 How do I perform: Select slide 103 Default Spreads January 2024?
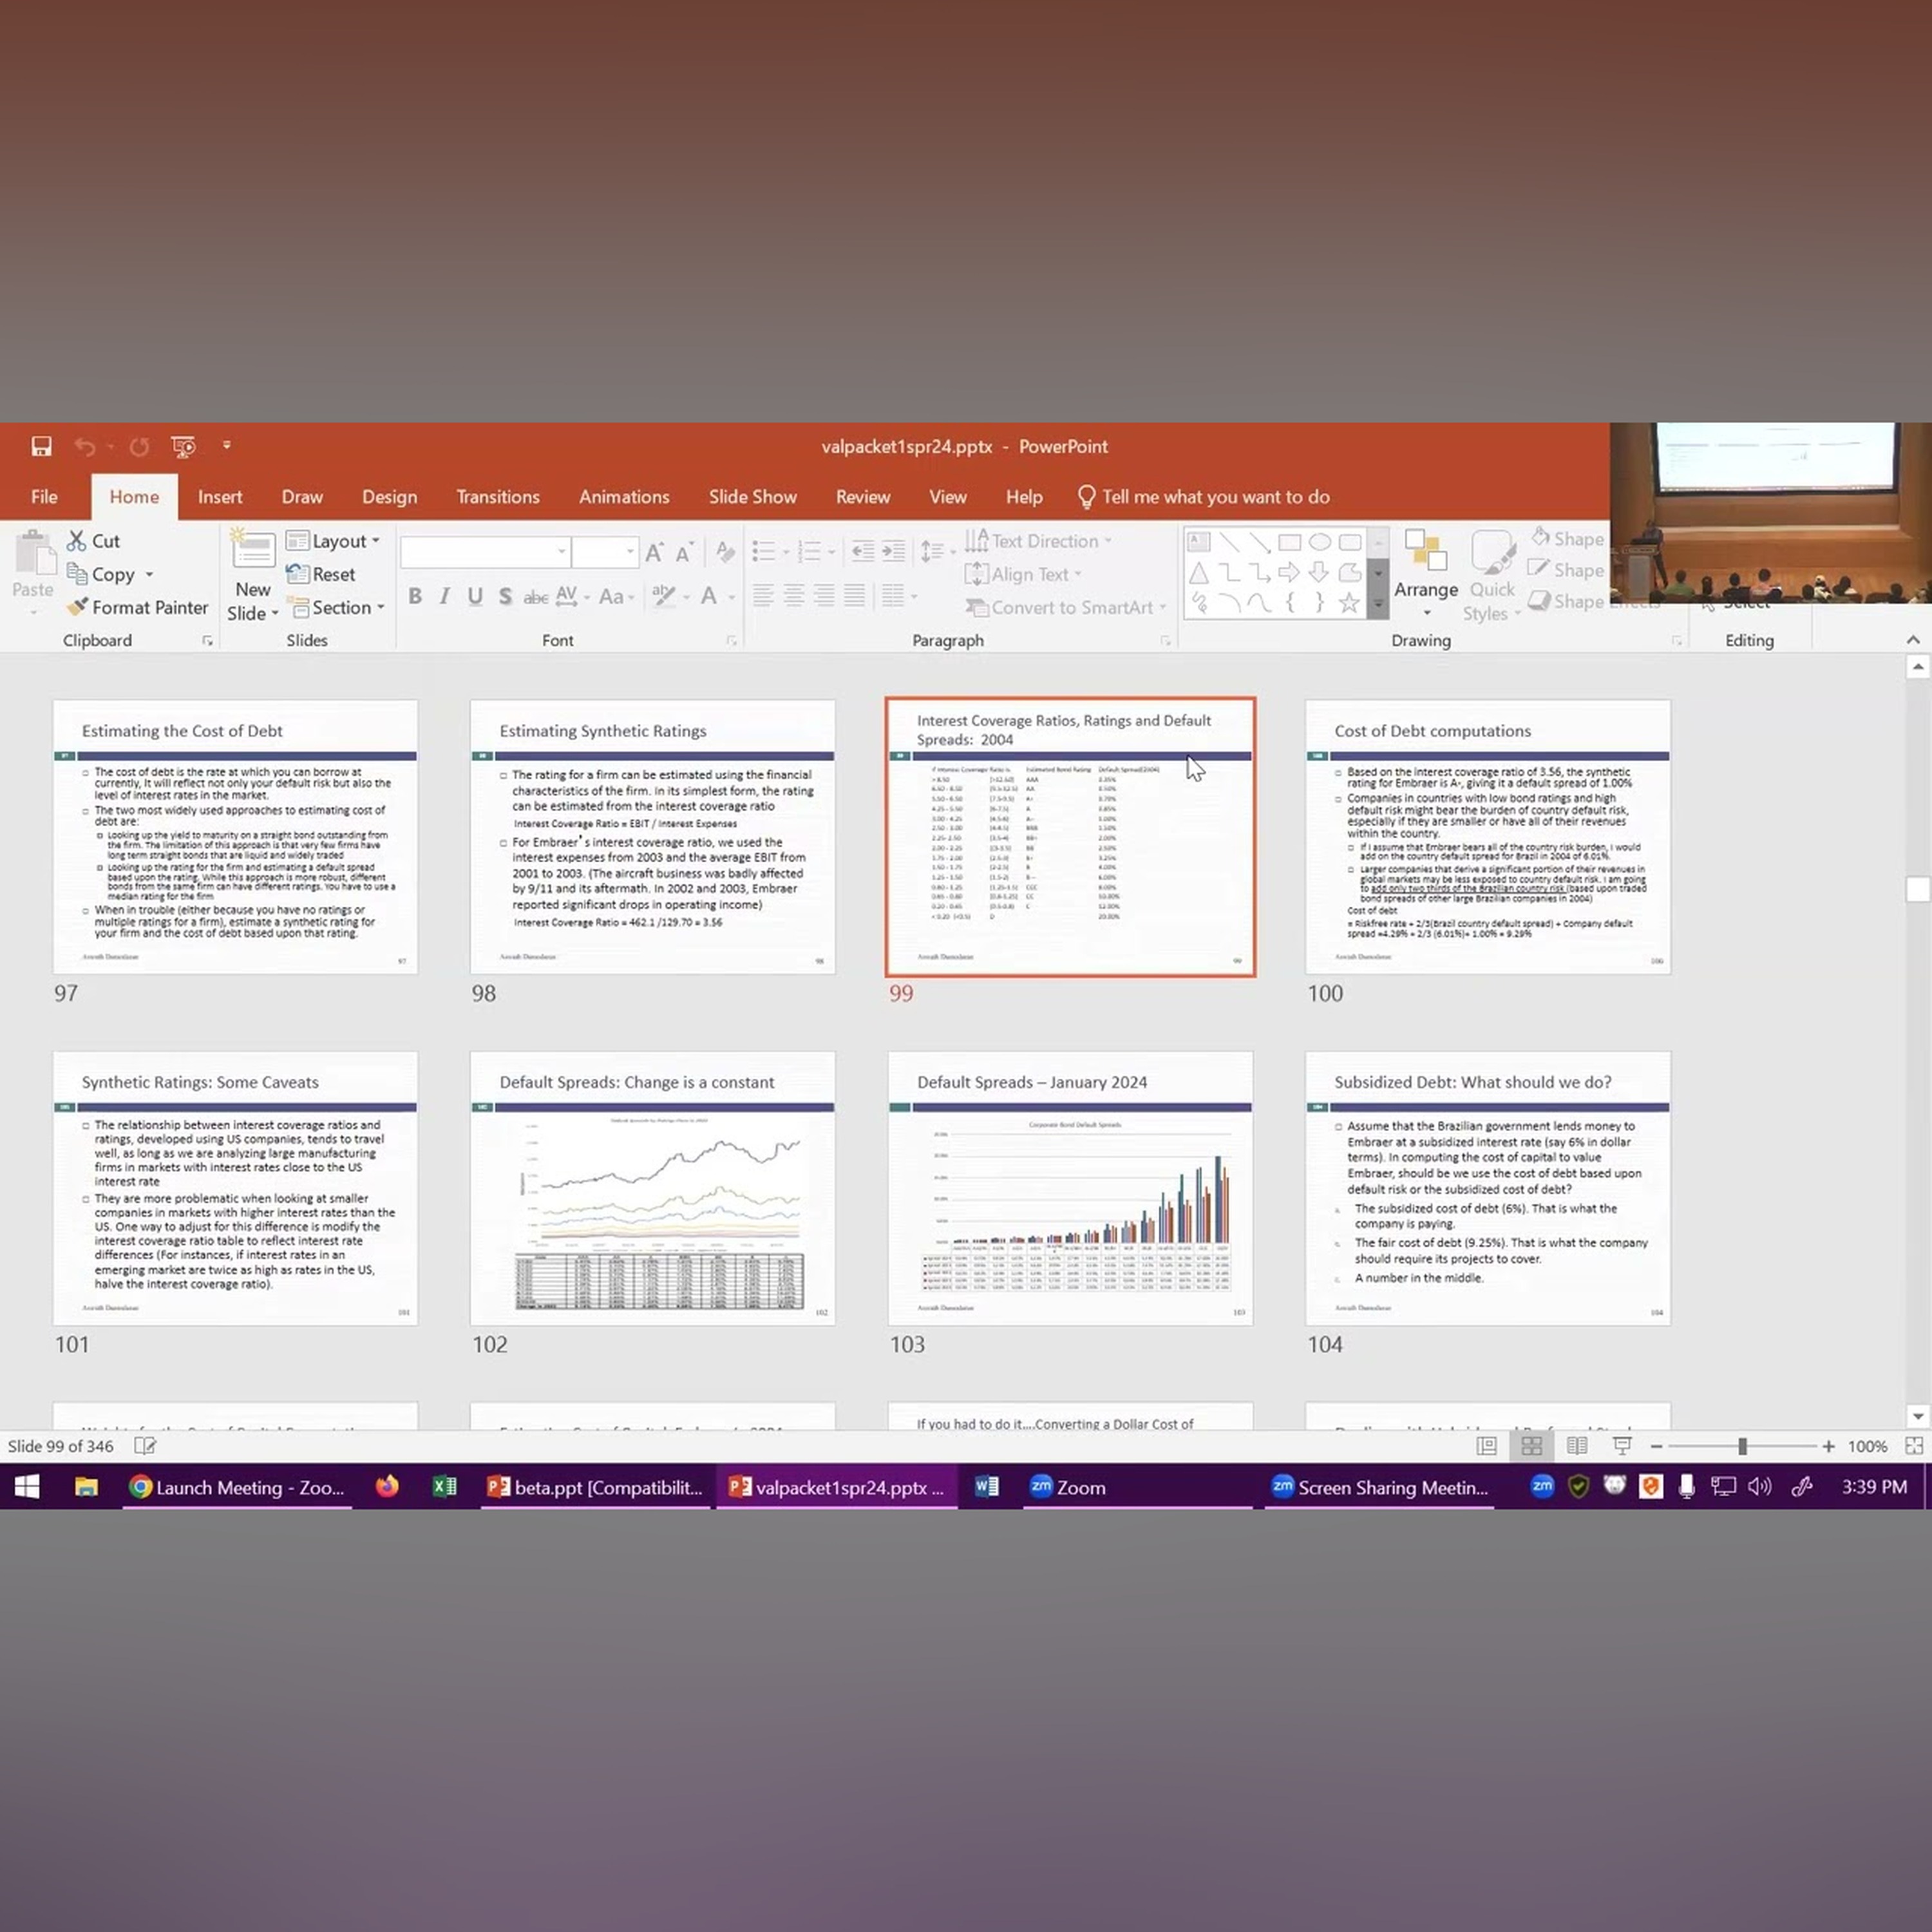[1070, 1188]
